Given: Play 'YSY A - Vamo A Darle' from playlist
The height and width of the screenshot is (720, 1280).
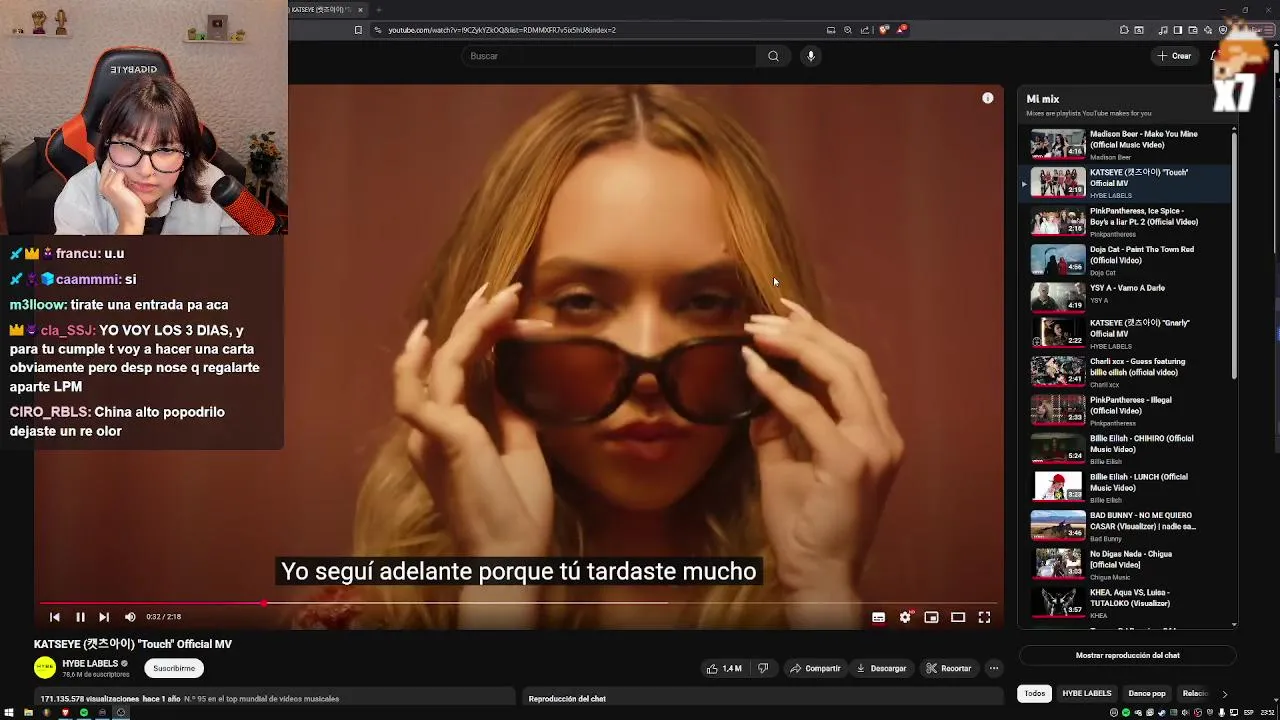Looking at the screenshot, I should click(1125, 298).
